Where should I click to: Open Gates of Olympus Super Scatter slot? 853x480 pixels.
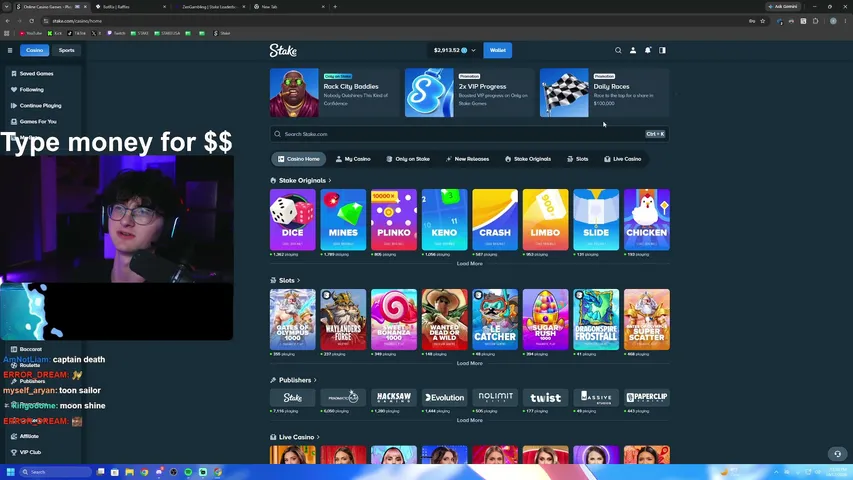coord(647,319)
